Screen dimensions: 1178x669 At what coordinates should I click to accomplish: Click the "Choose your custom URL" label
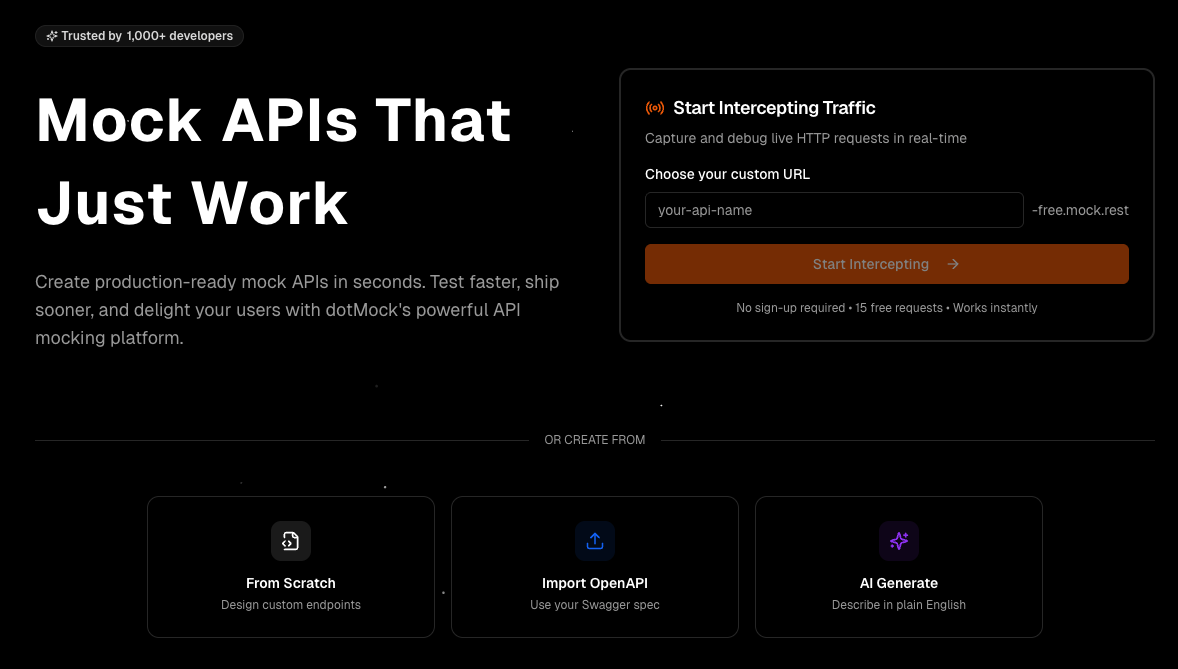click(727, 174)
